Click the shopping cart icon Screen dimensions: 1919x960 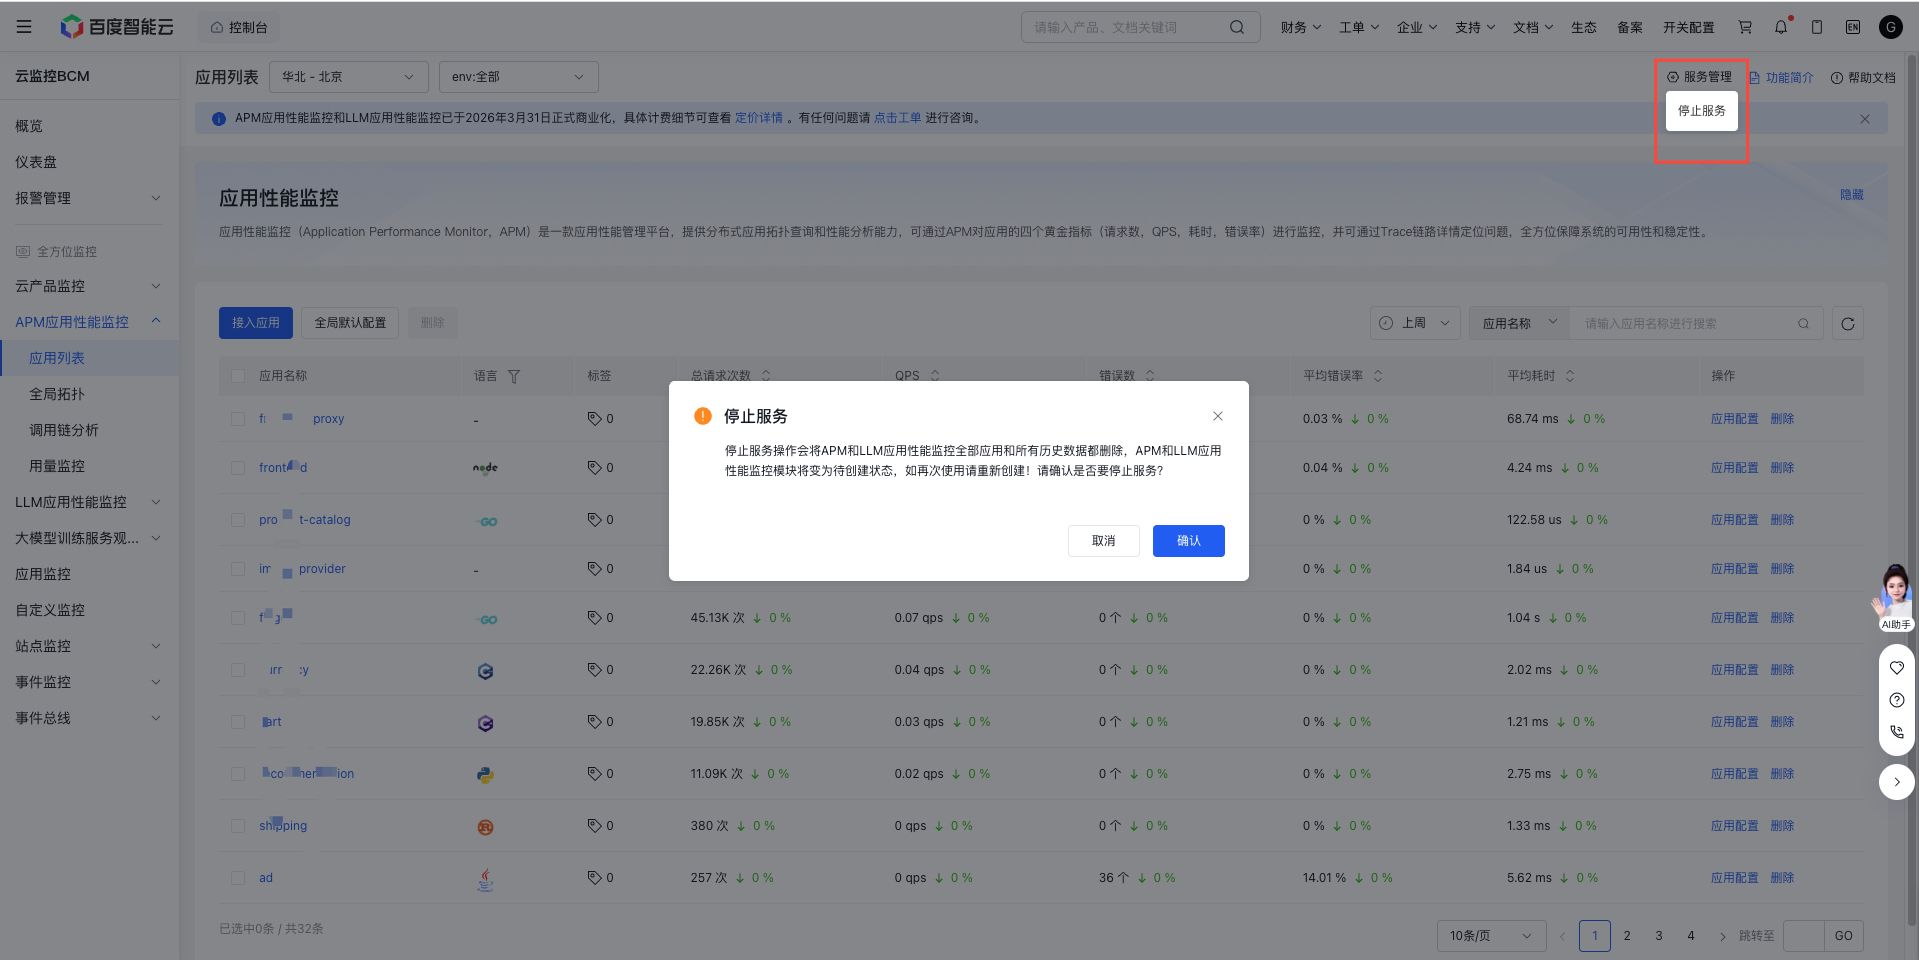[x=1745, y=27]
